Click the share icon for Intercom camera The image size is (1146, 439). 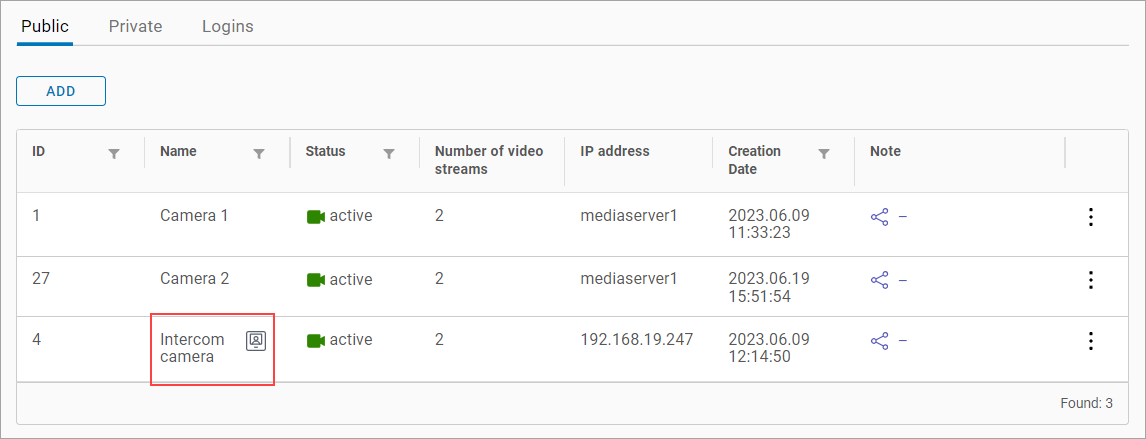point(880,341)
